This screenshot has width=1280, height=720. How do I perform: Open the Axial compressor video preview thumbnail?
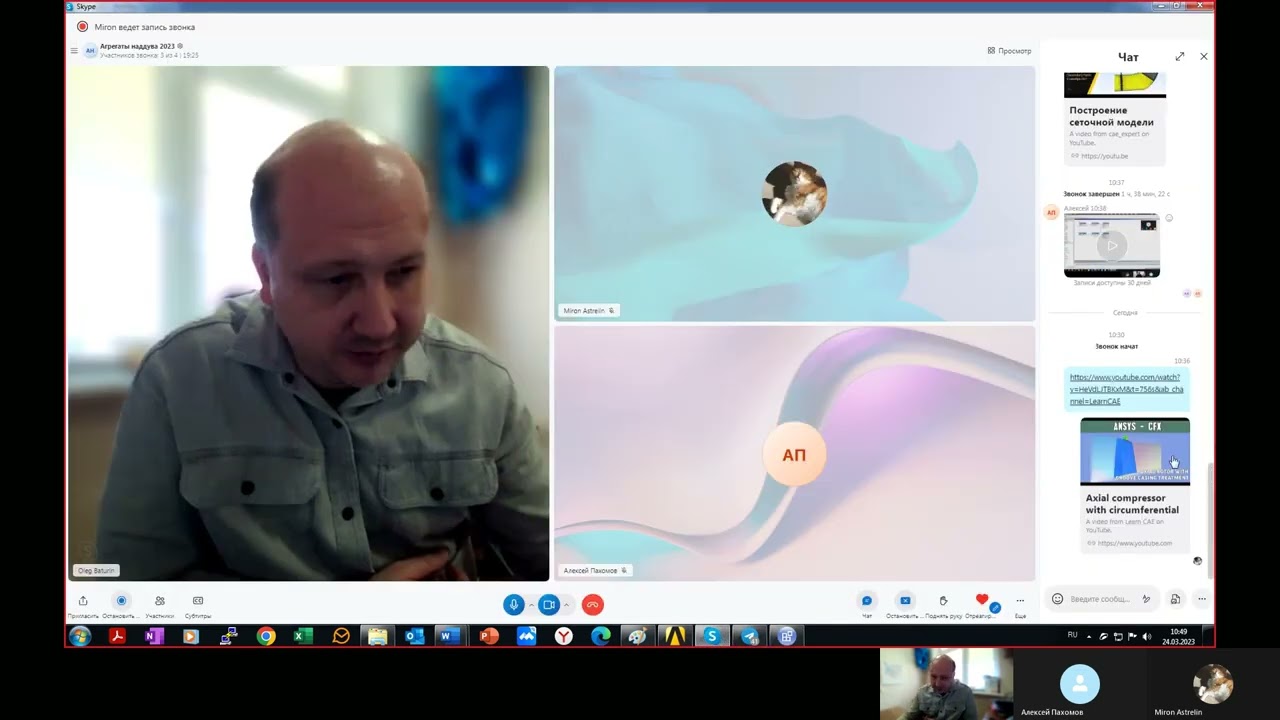point(1135,452)
